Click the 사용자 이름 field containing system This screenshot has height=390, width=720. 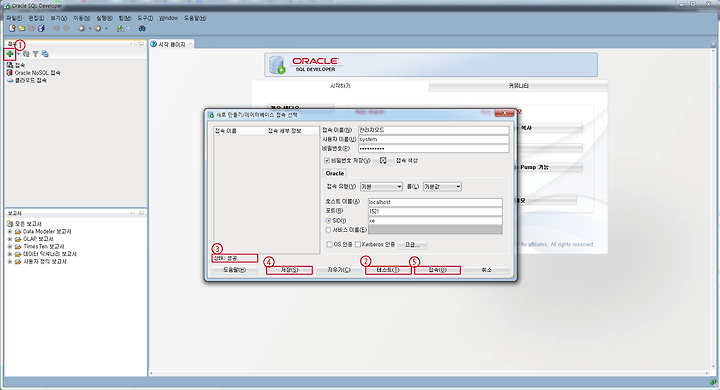433,139
